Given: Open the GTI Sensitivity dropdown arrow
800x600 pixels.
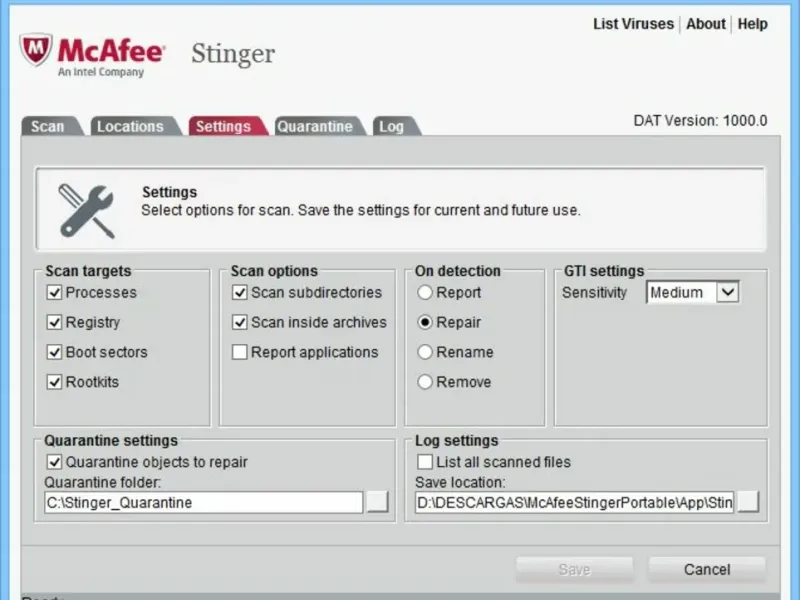Looking at the screenshot, I should [728, 292].
